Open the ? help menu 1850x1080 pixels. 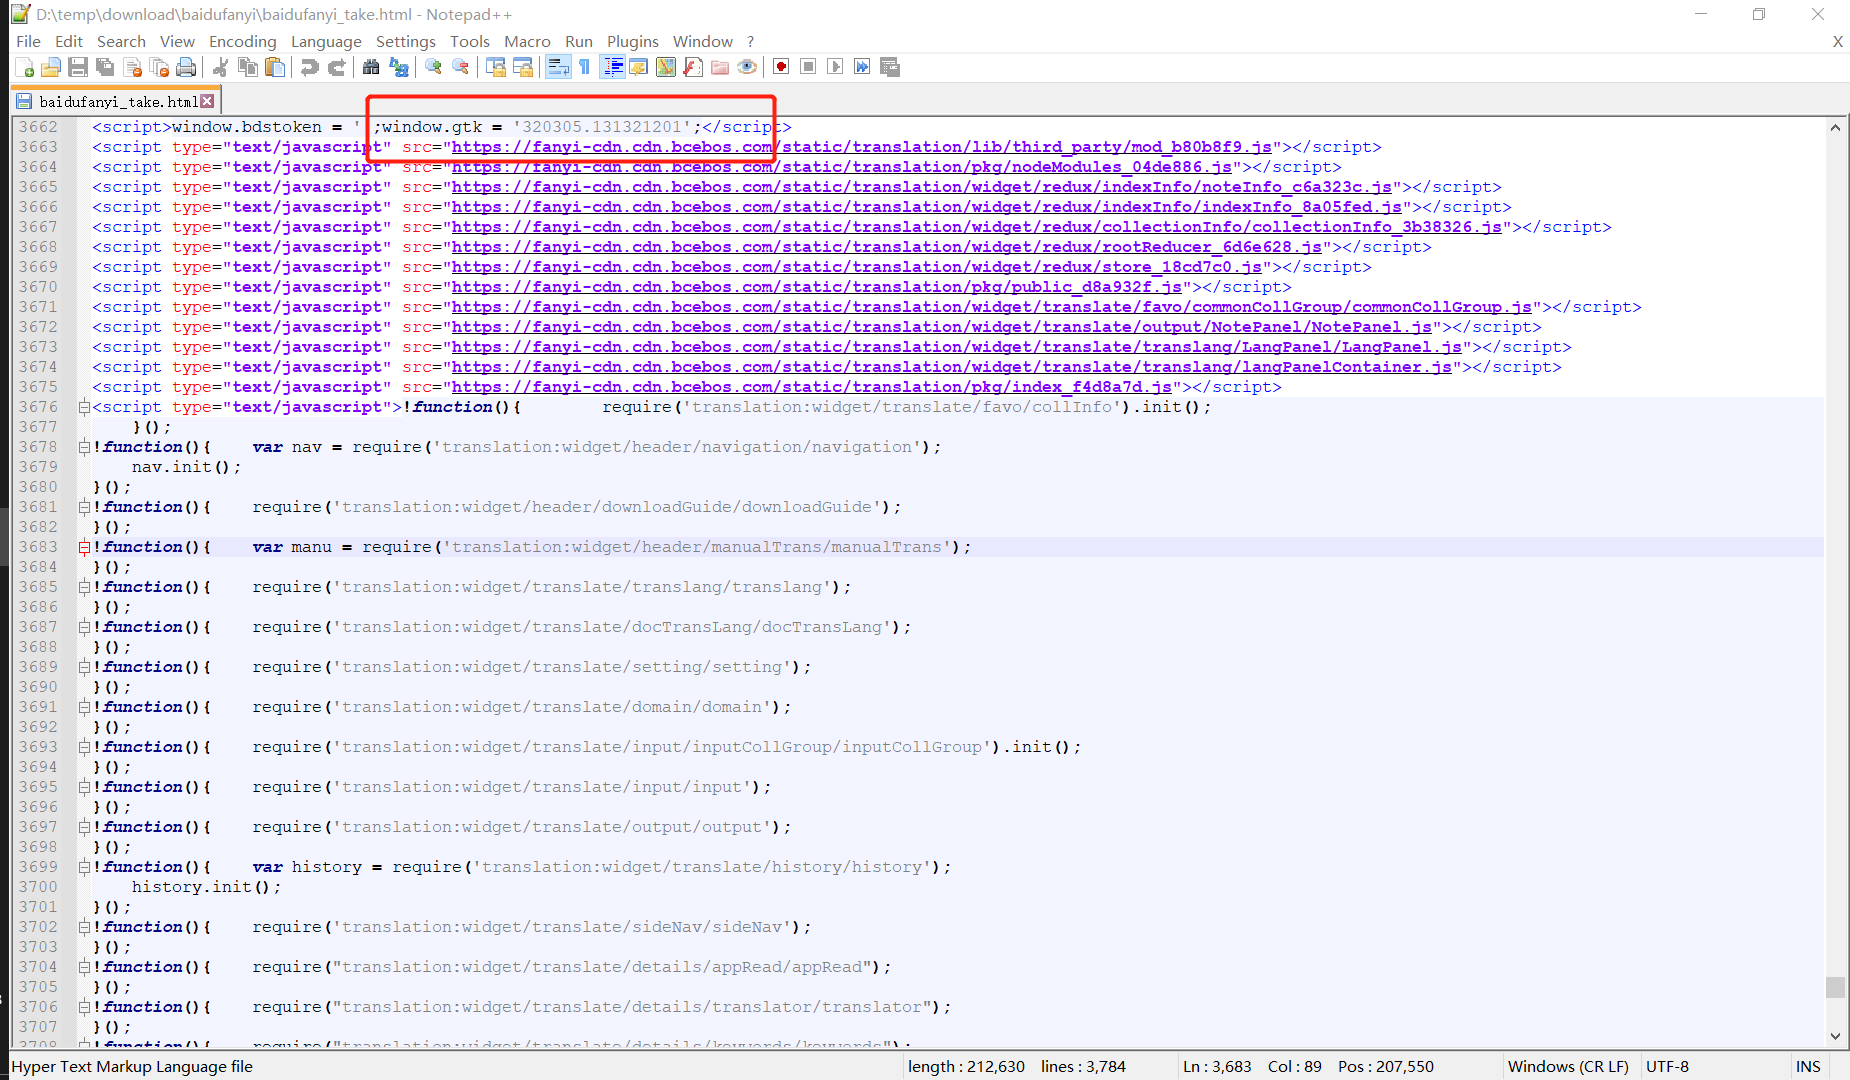(x=751, y=41)
